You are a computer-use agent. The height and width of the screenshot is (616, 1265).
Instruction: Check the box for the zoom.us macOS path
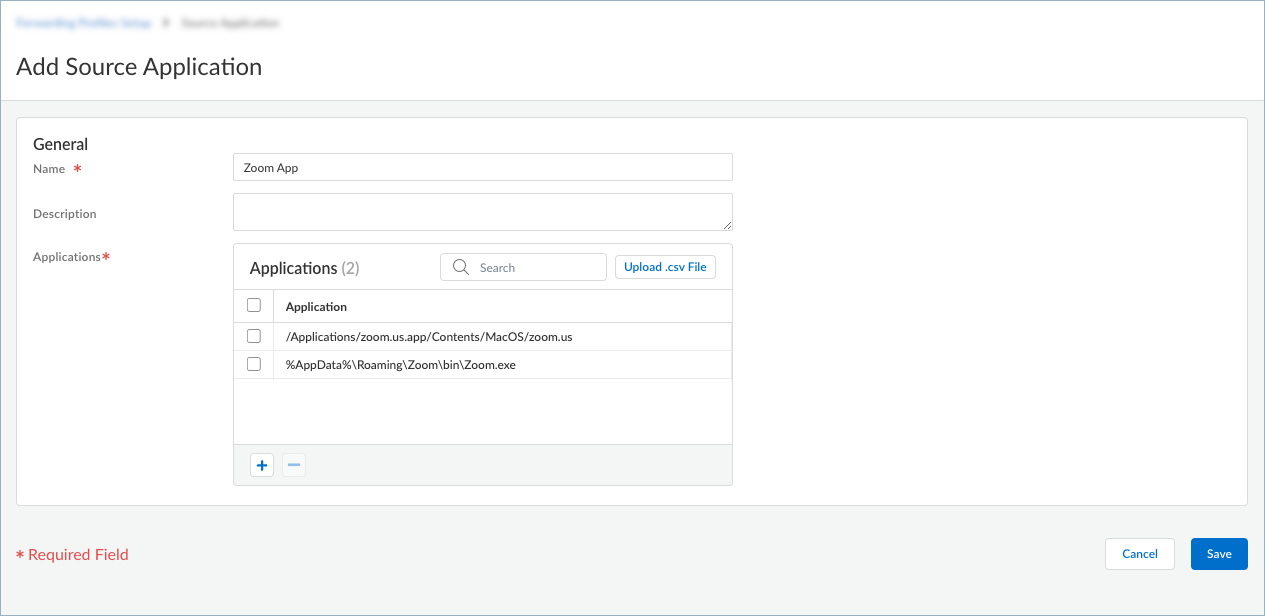click(x=254, y=337)
